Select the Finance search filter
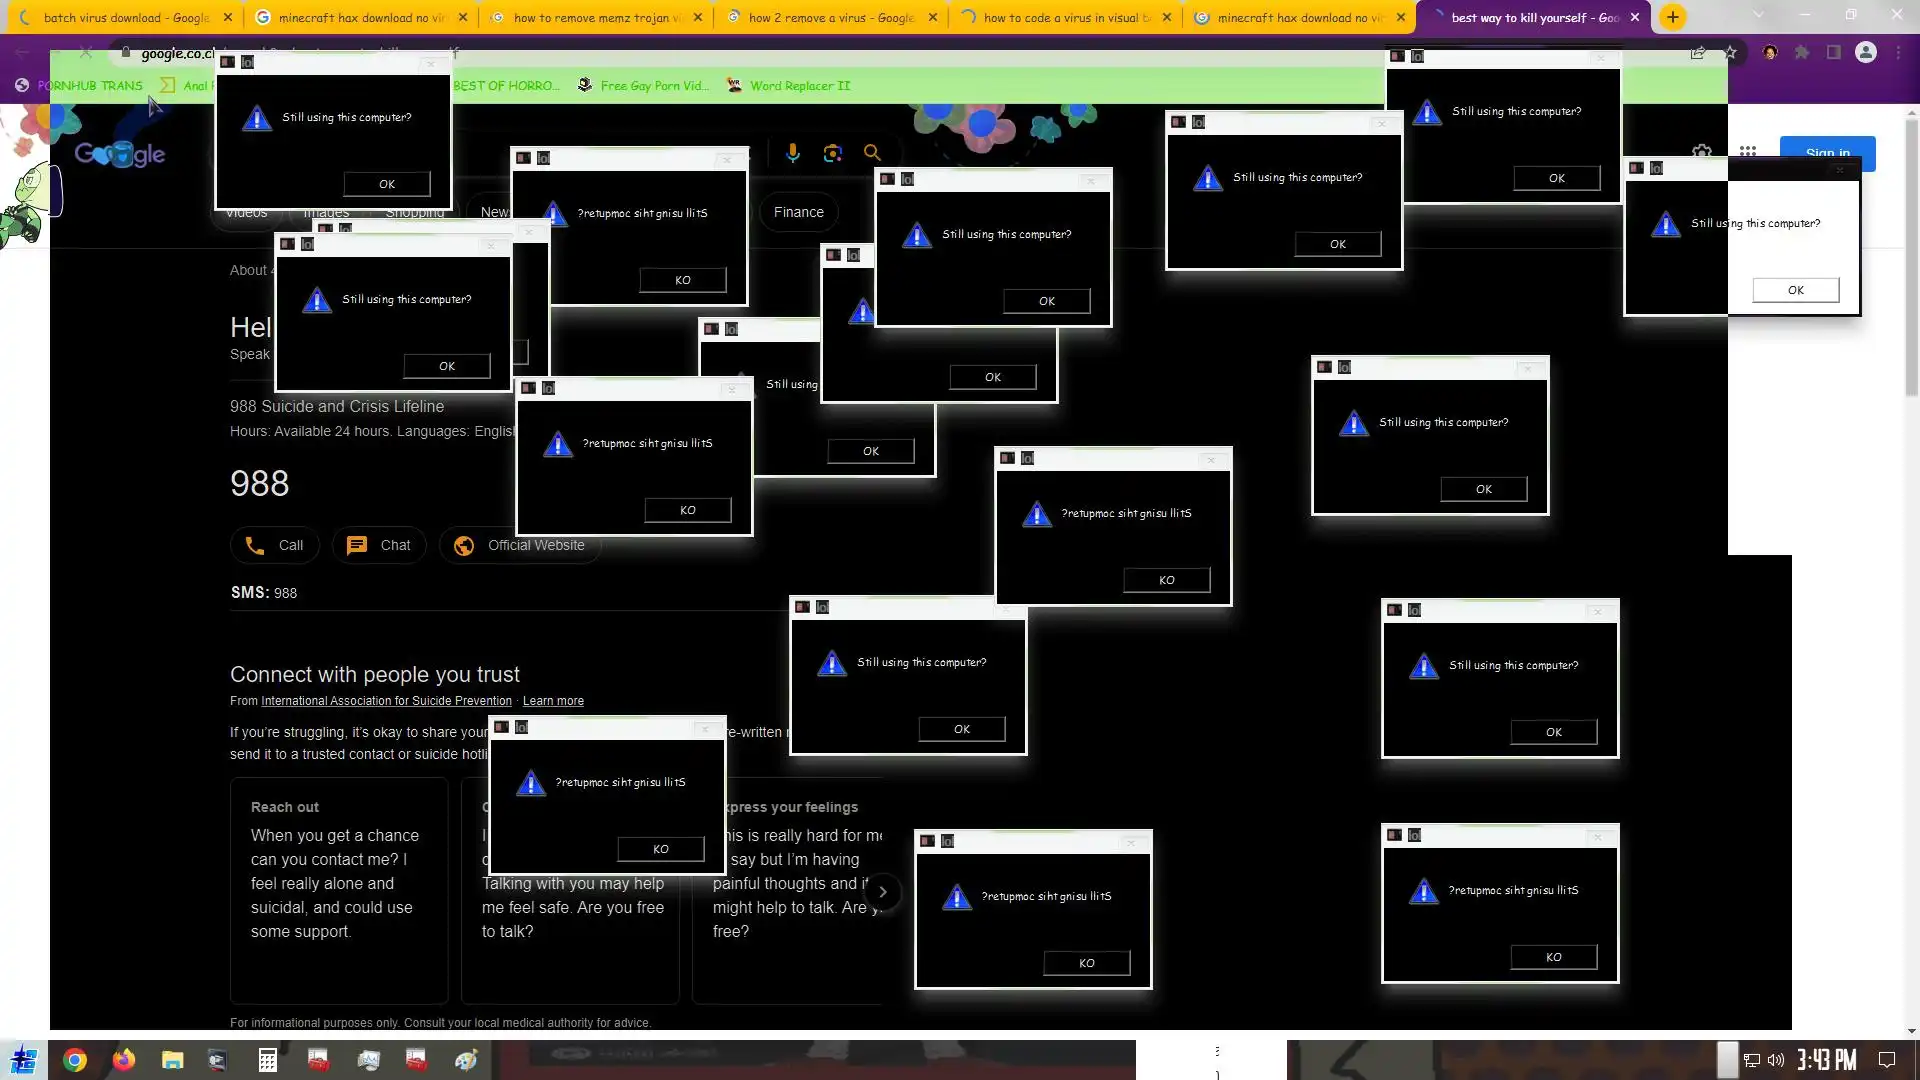This screenshot has height=1080, width=1920. 798,212
